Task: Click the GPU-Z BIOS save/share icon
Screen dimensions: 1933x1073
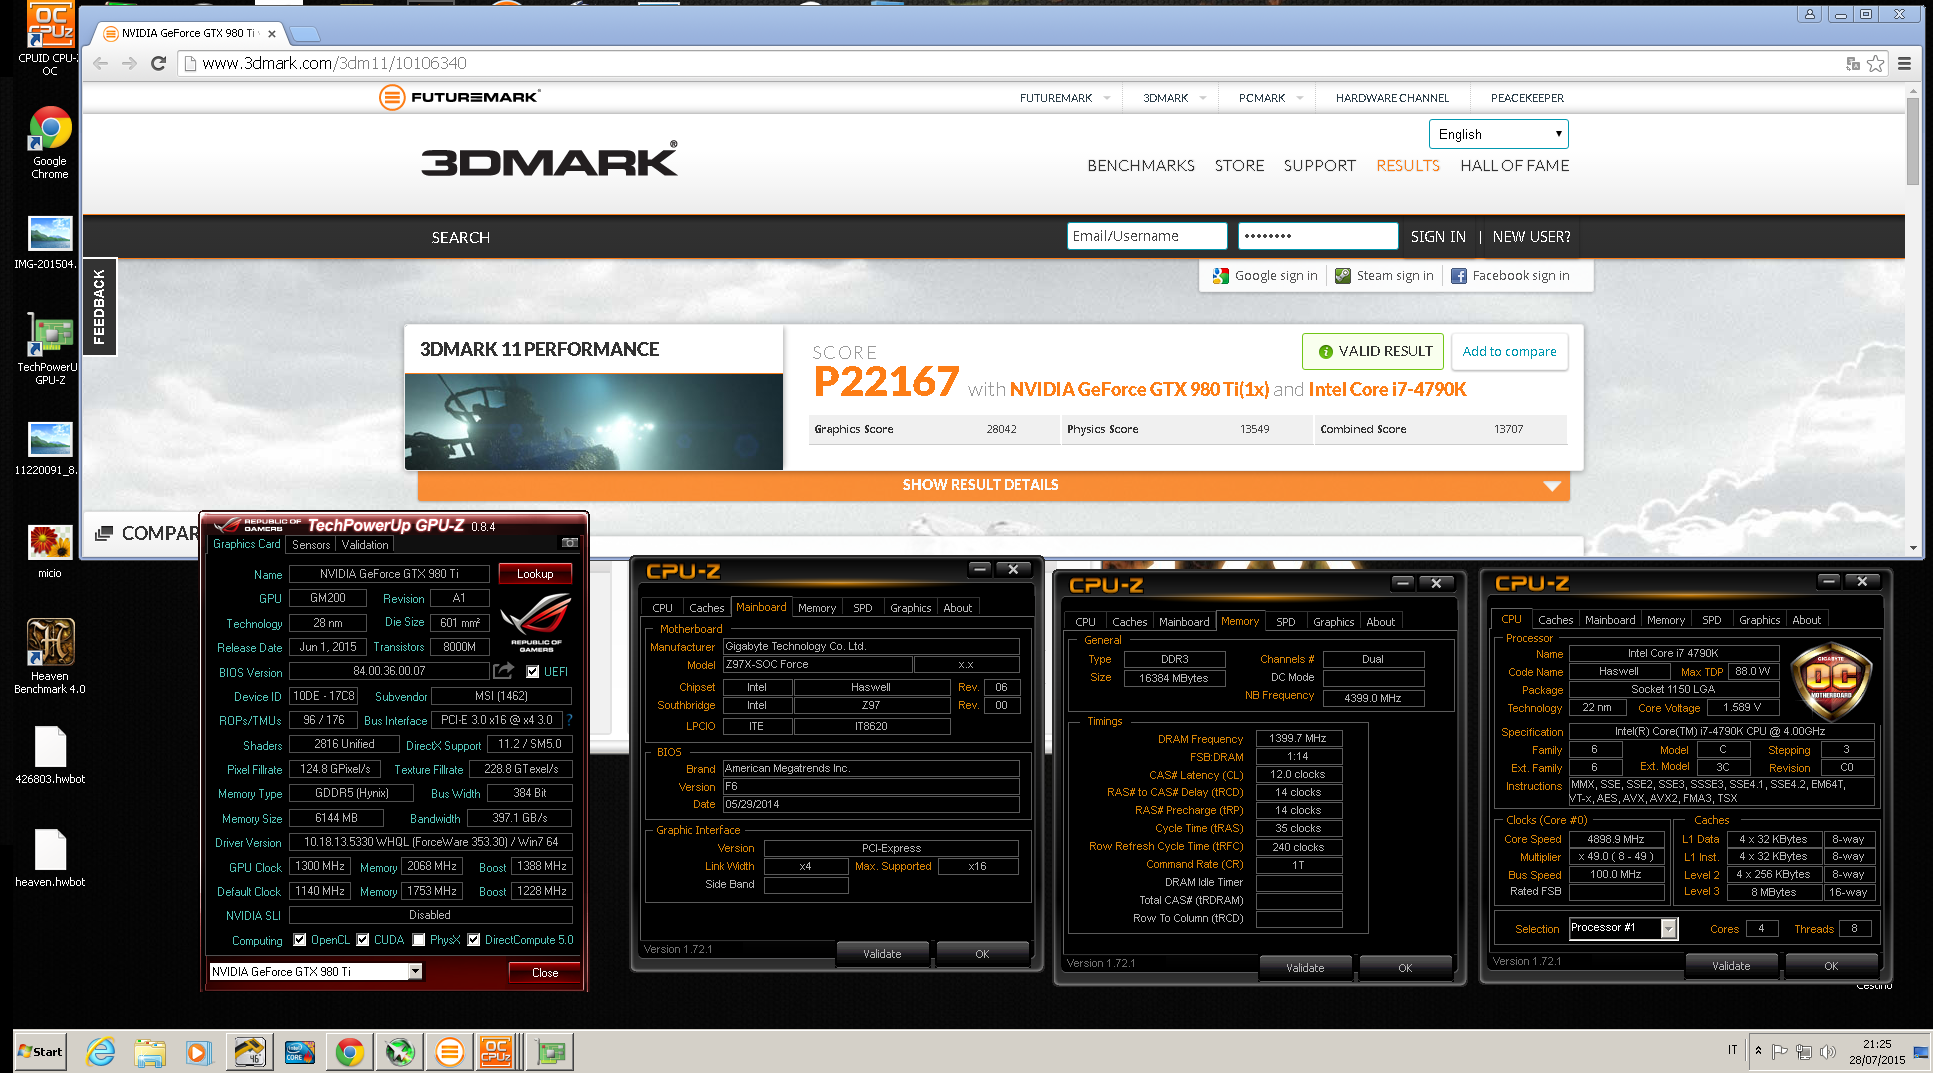Action: click(x=503, y=671)
